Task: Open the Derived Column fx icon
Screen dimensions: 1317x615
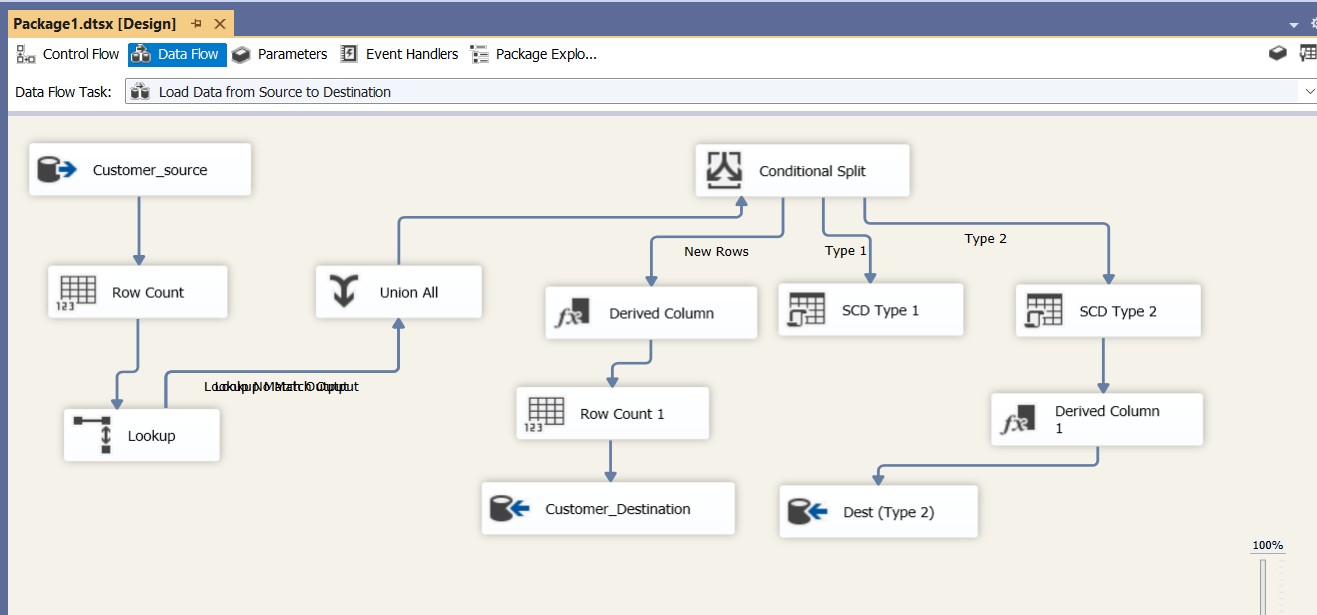Action: pos(573,312)
